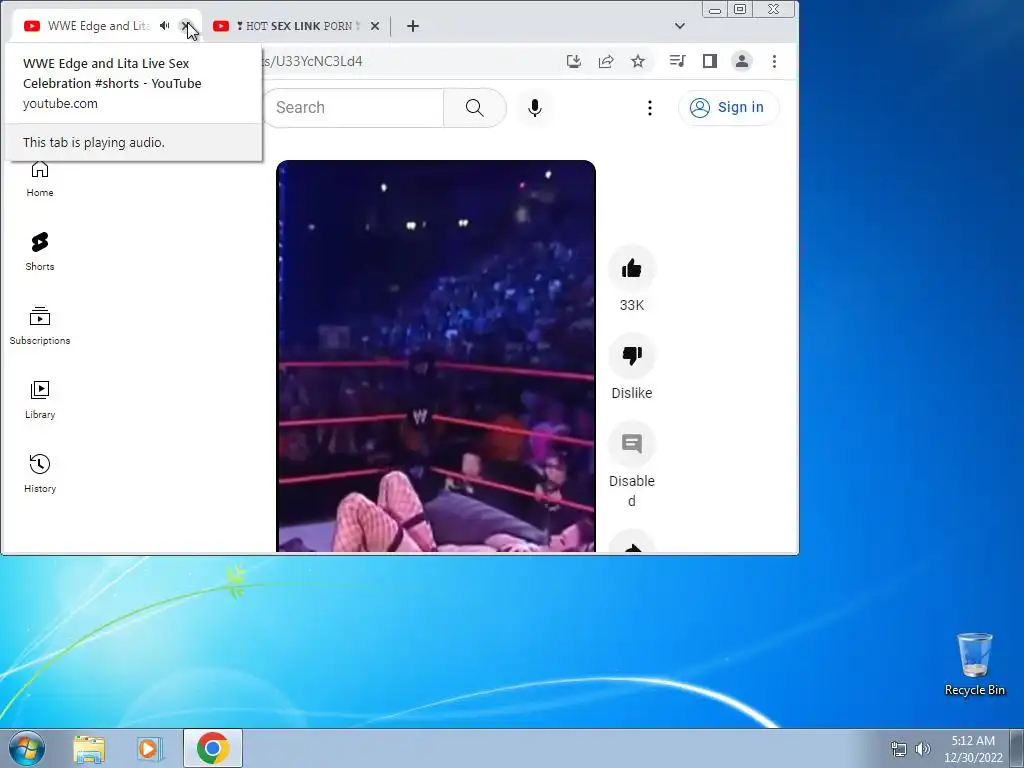Close the second YouTube tab
1024x768 pixels.
tap(375, 26)
